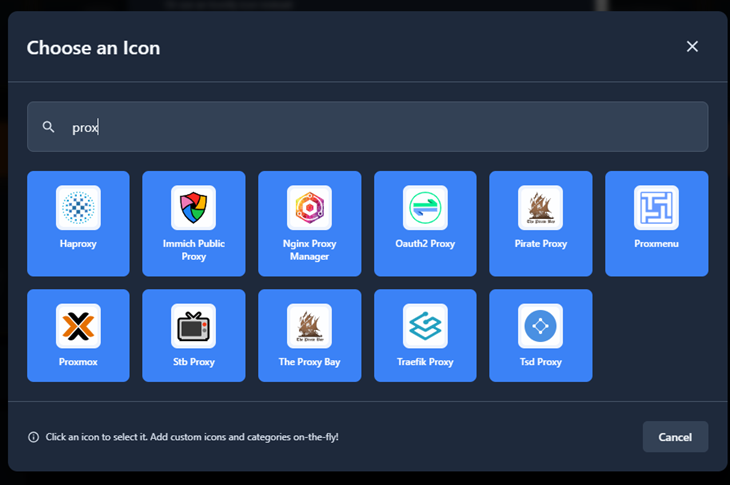Choose the Pirate Proxy icon
Image resolution: width=730 pixels, height=485 pixels.
[541, 223]
